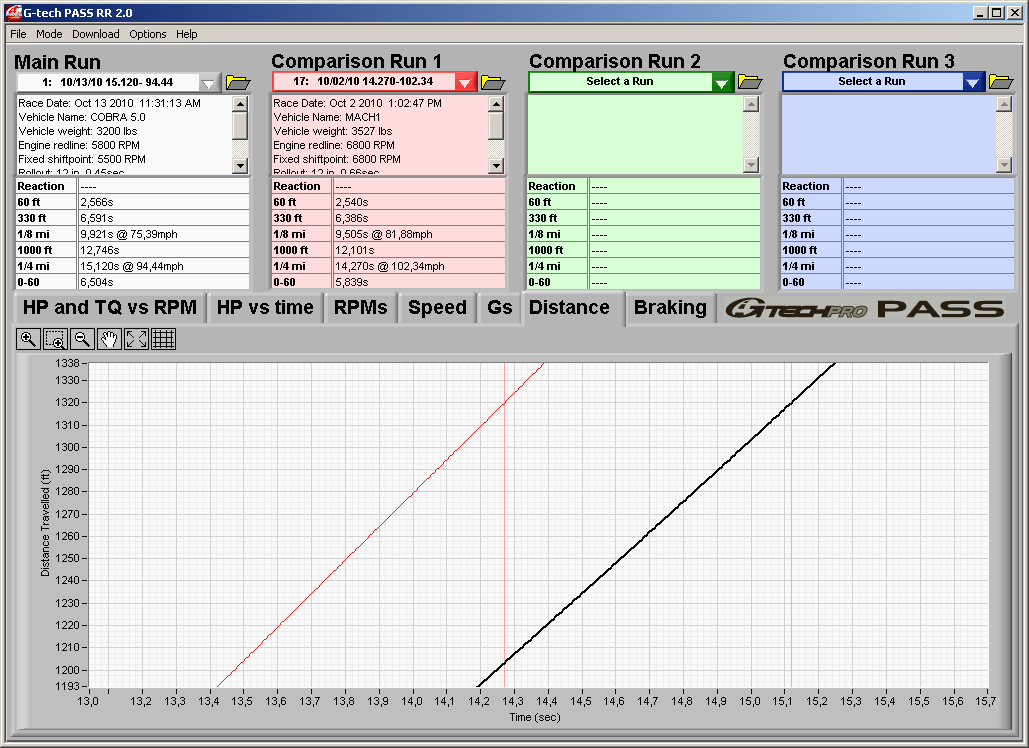Screen dimensions: 1029x748
Task: Select the zoom to rectangle tool
Action: pos(55,339)
